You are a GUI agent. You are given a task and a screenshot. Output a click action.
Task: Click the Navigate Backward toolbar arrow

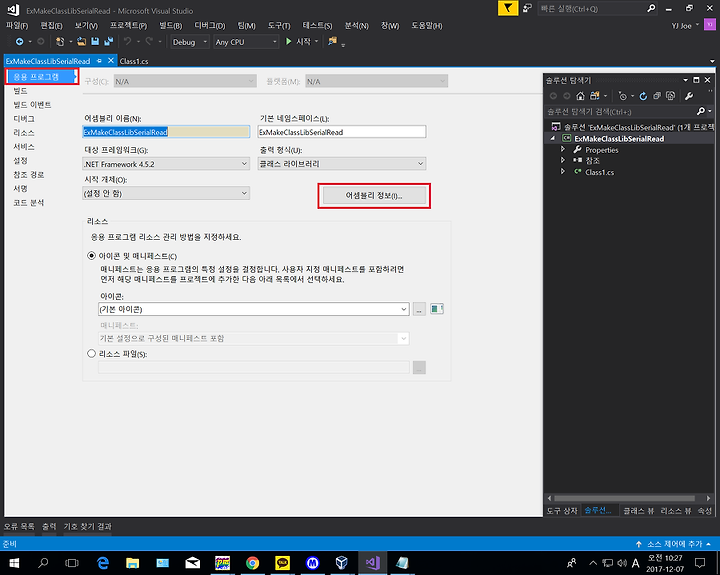(19, 42)
